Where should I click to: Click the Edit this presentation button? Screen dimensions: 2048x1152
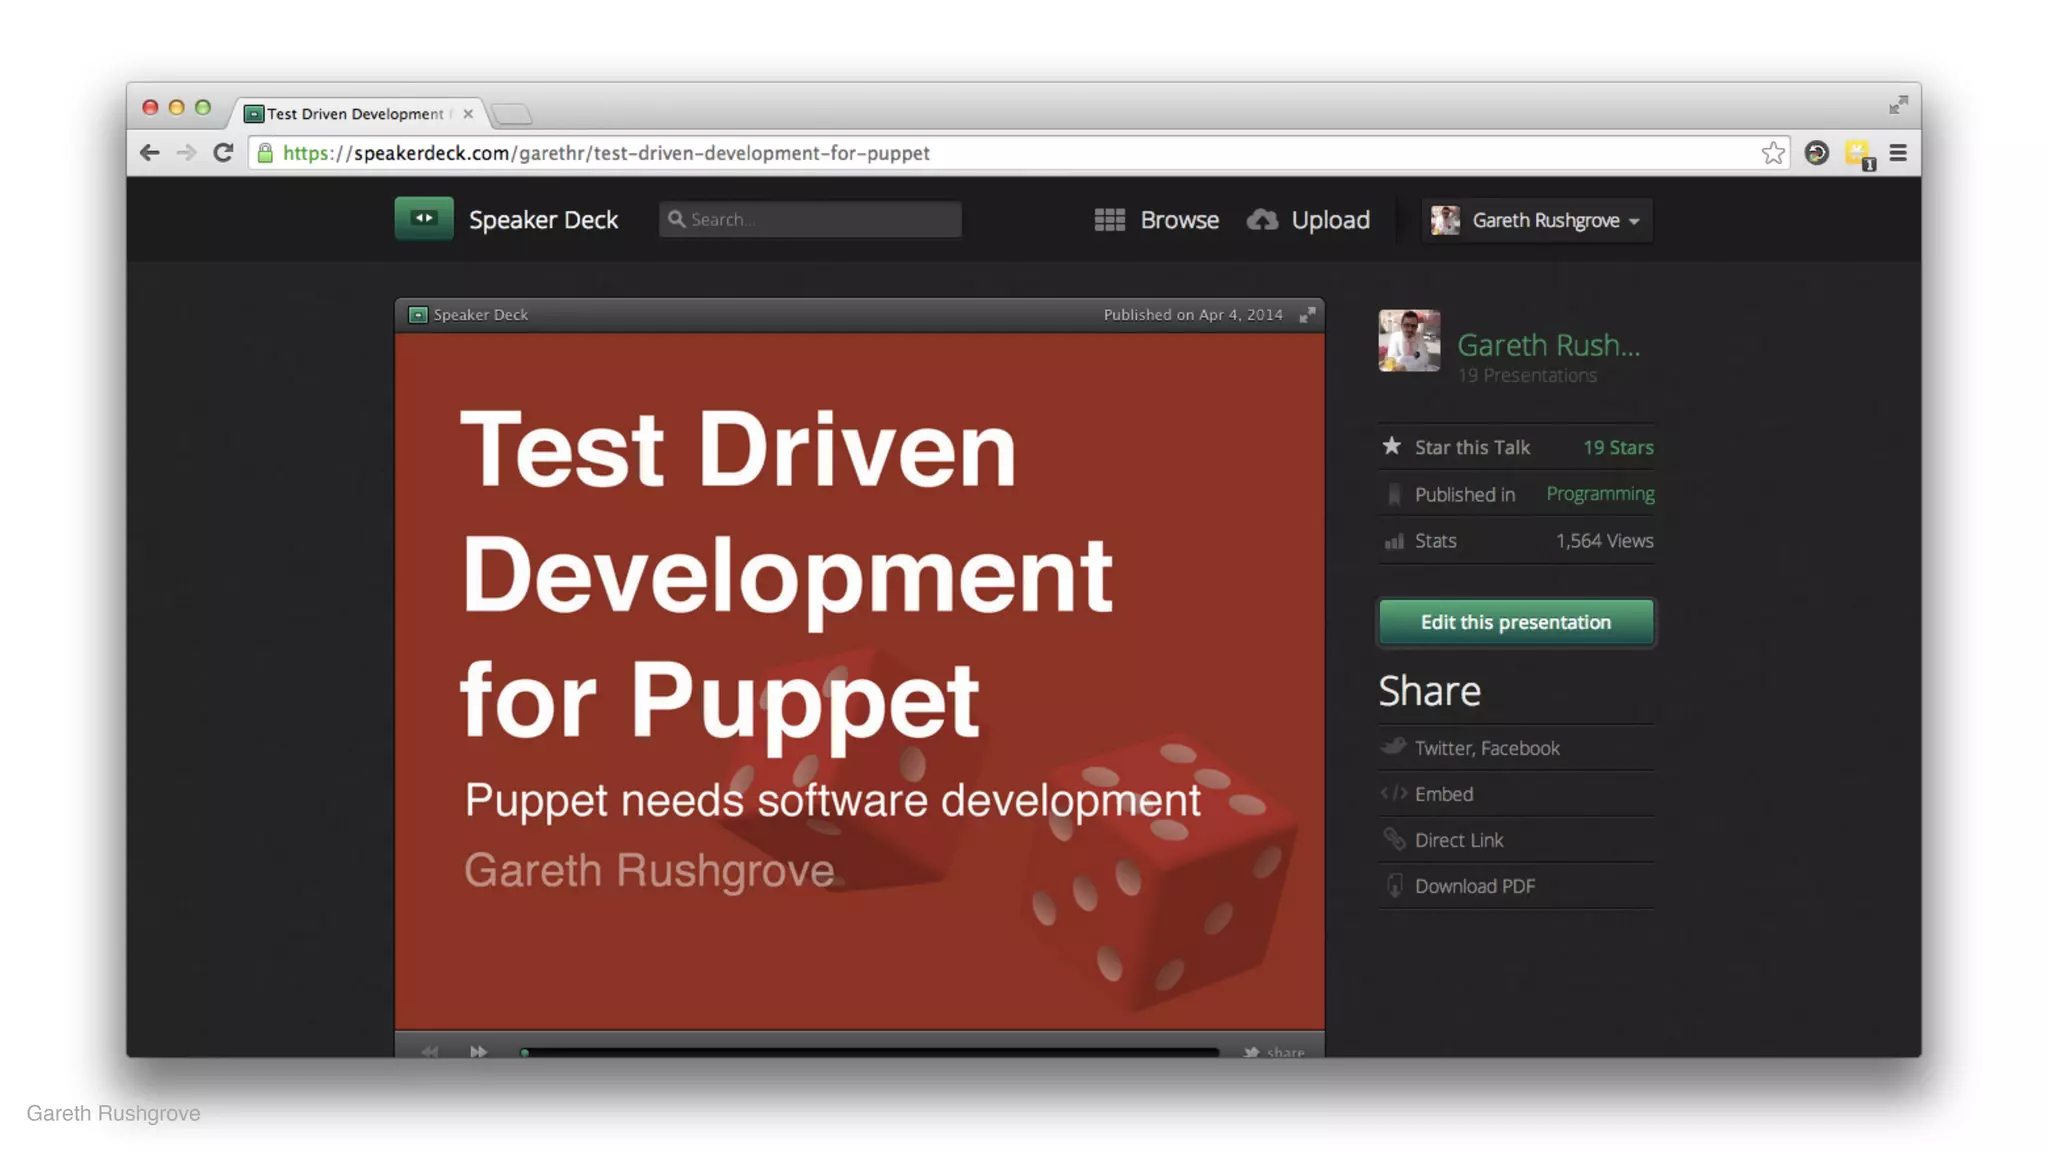[1515, 622]
